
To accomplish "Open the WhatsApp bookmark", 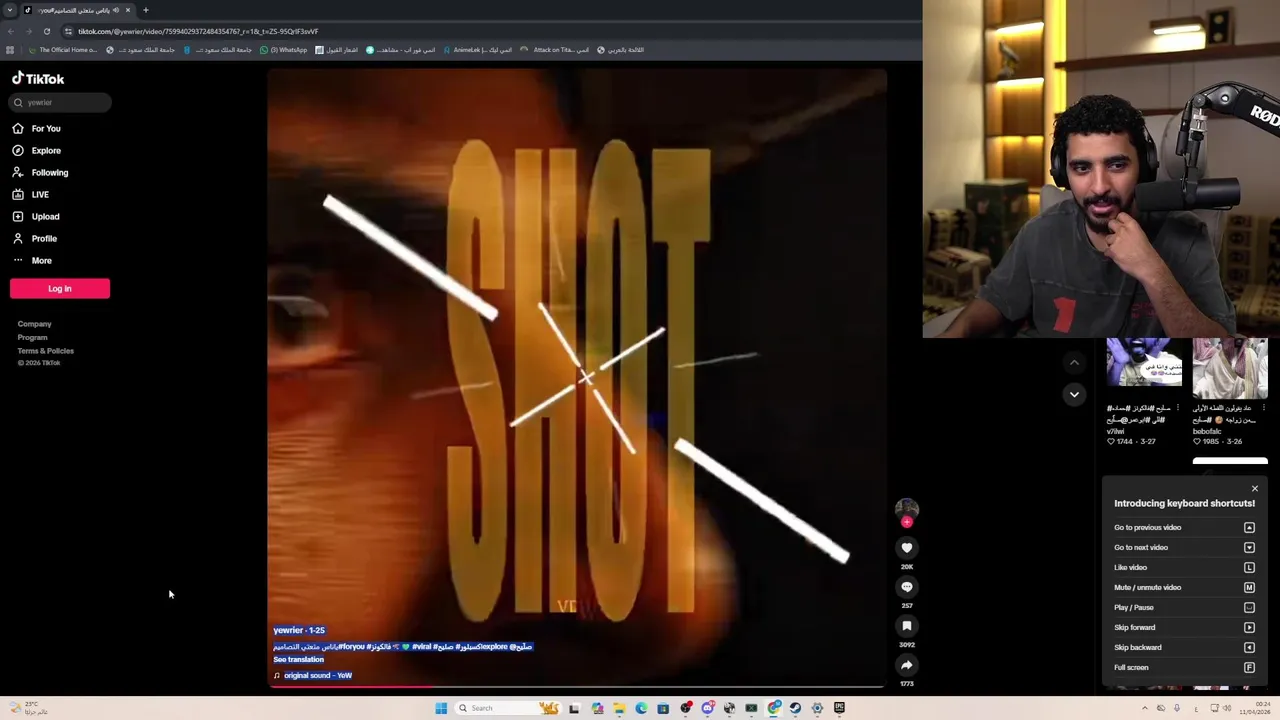I will pyautogui.click(x=284, y=50).
